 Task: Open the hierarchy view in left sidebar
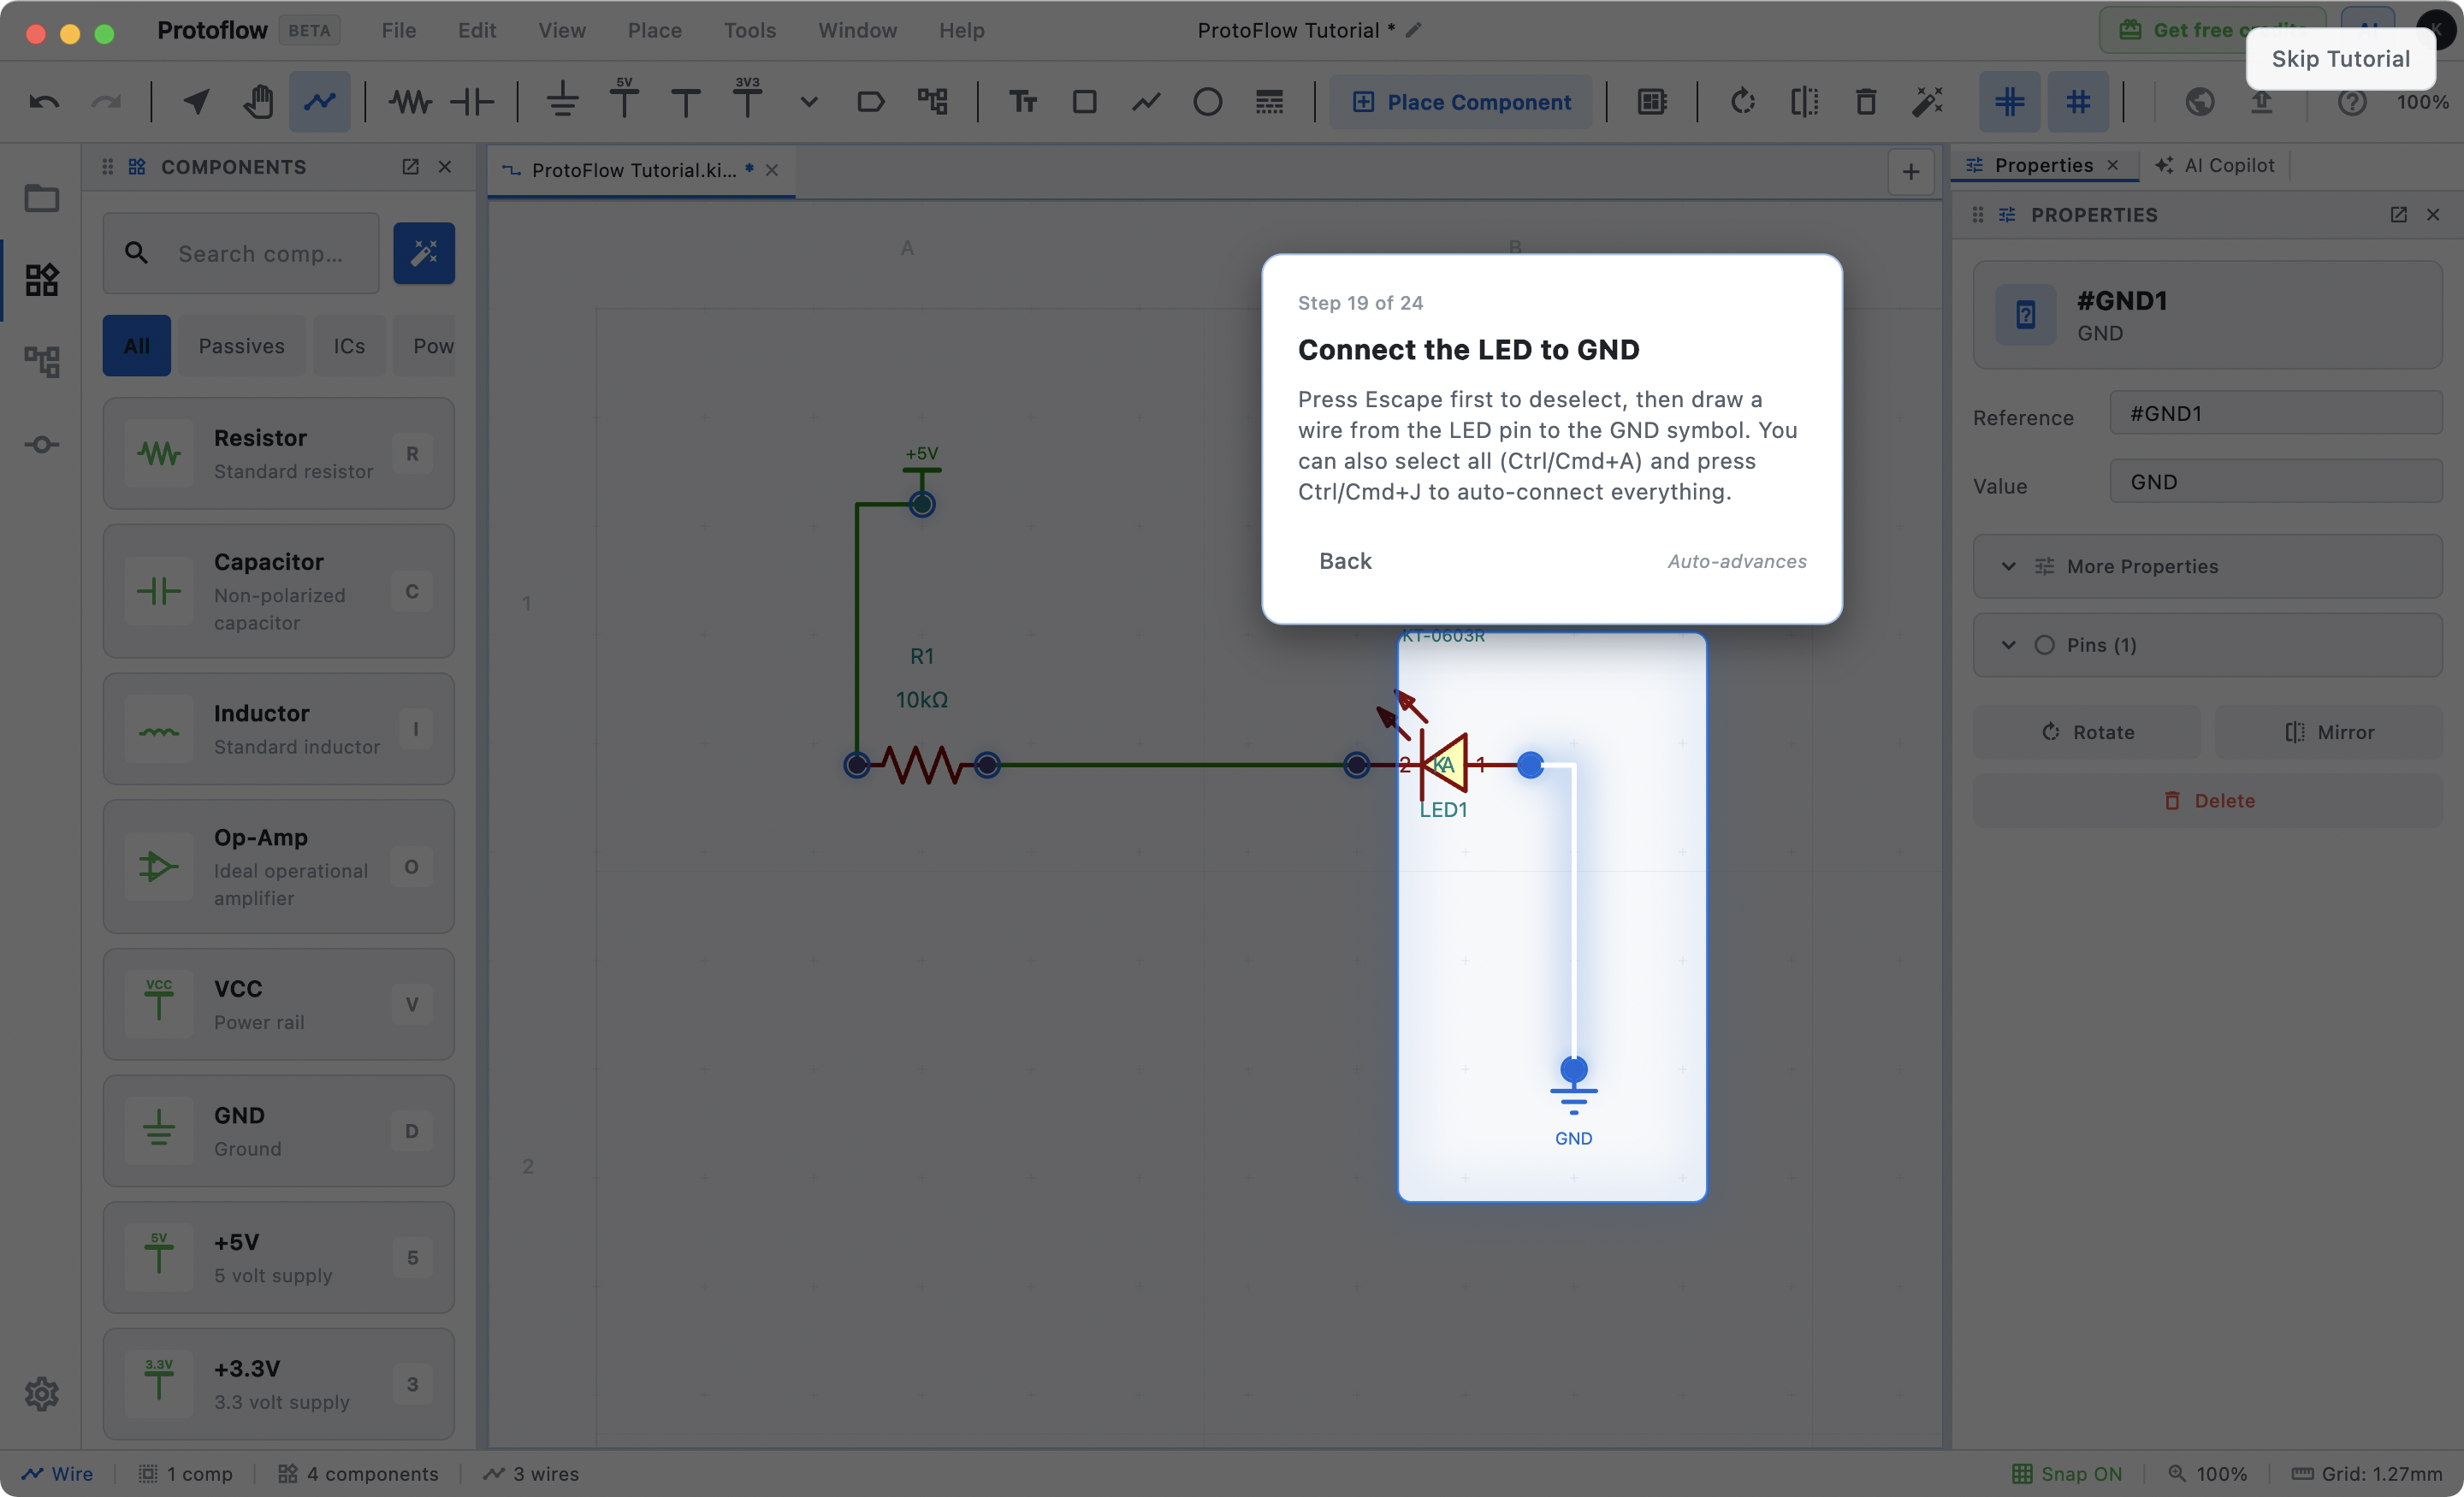point(42,361)
